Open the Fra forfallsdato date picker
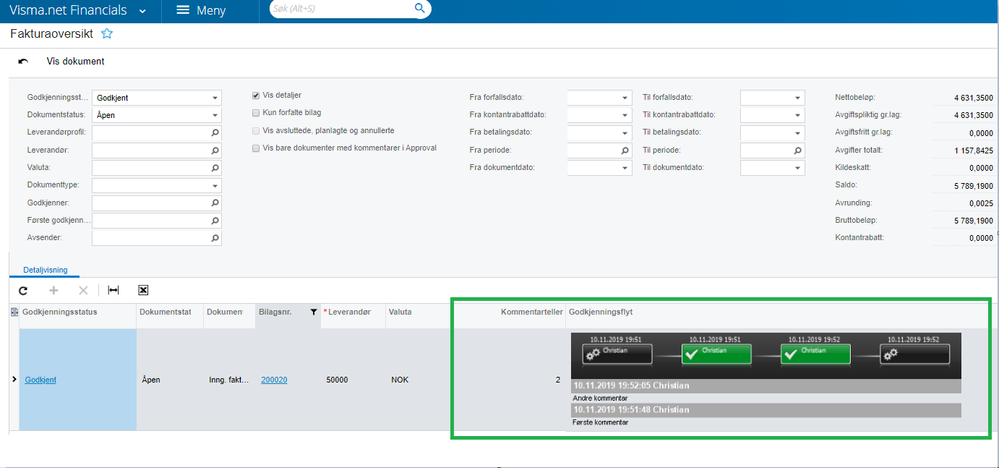999x468 pixels. (x=624, y=98)
